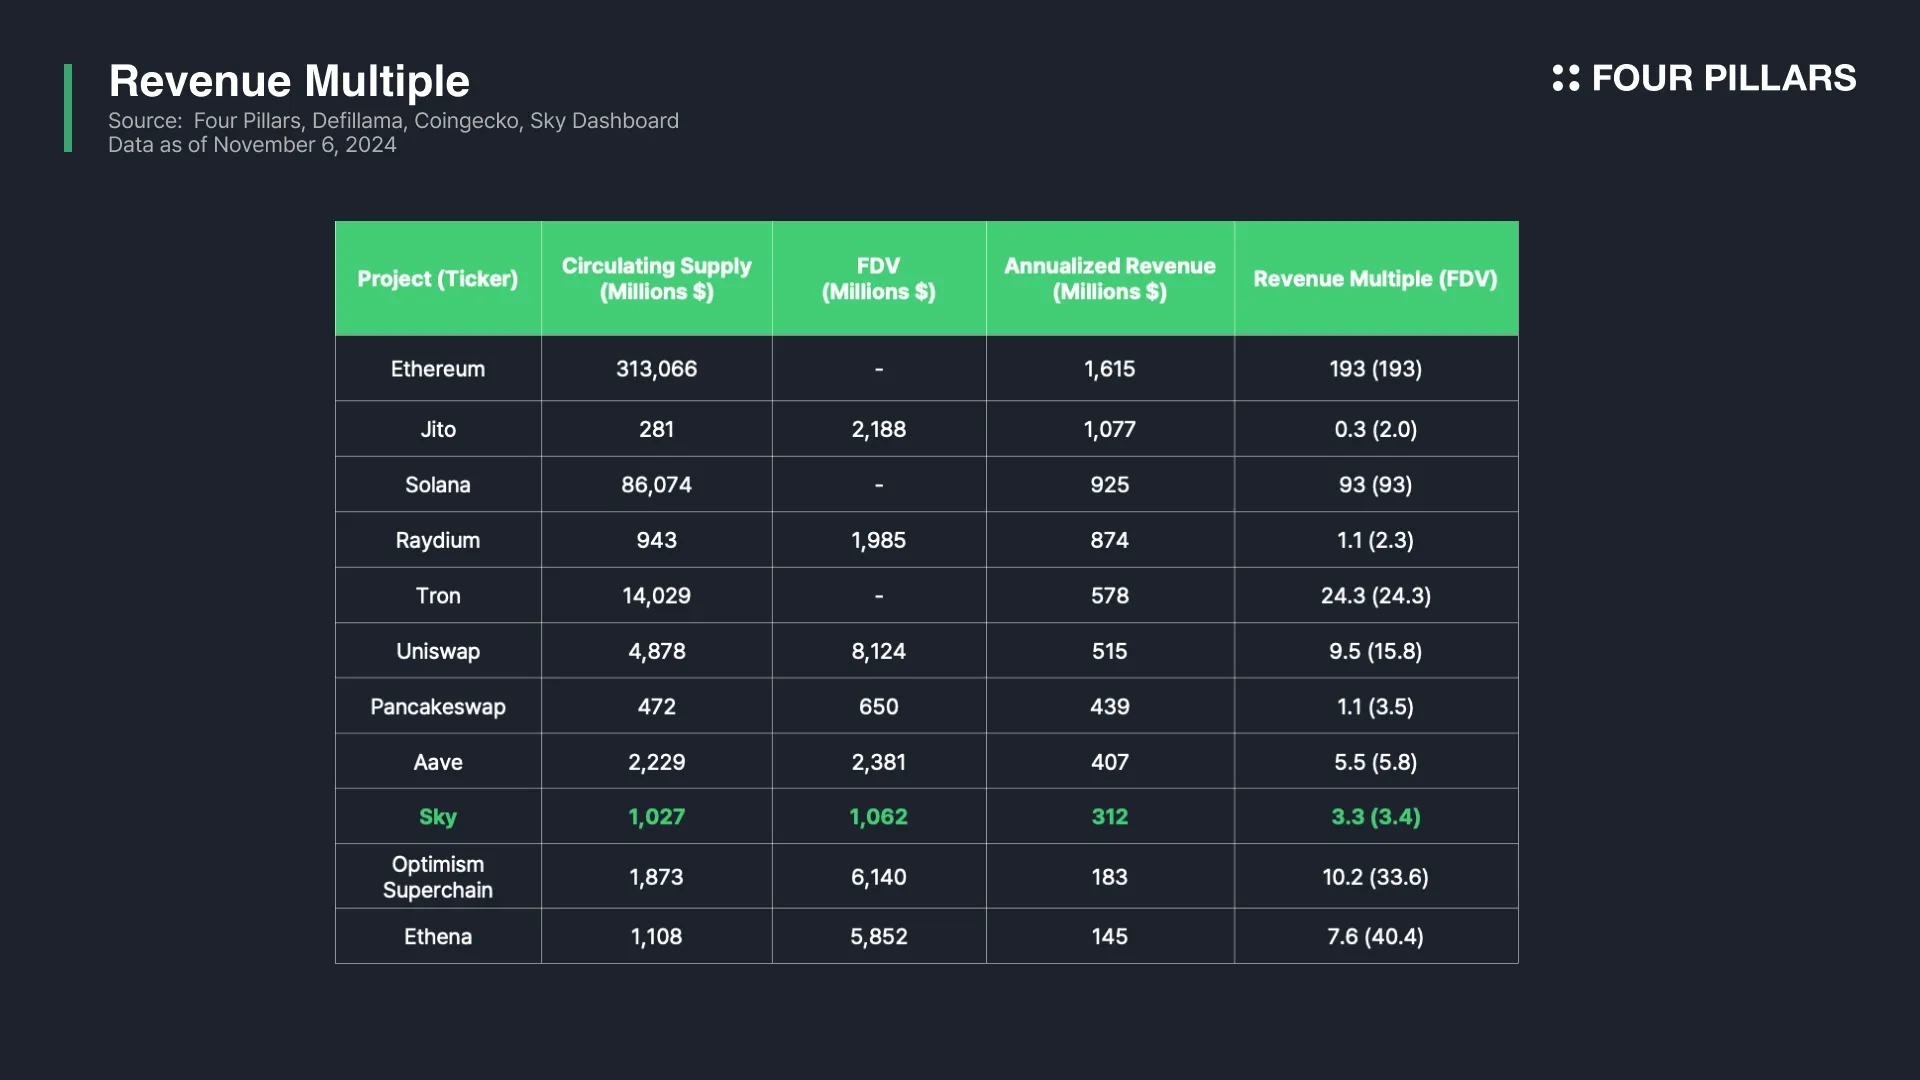Screen dimensions: 1920x1080
Task: Click the '407' revenue cell
Action: click(1110, 762)
